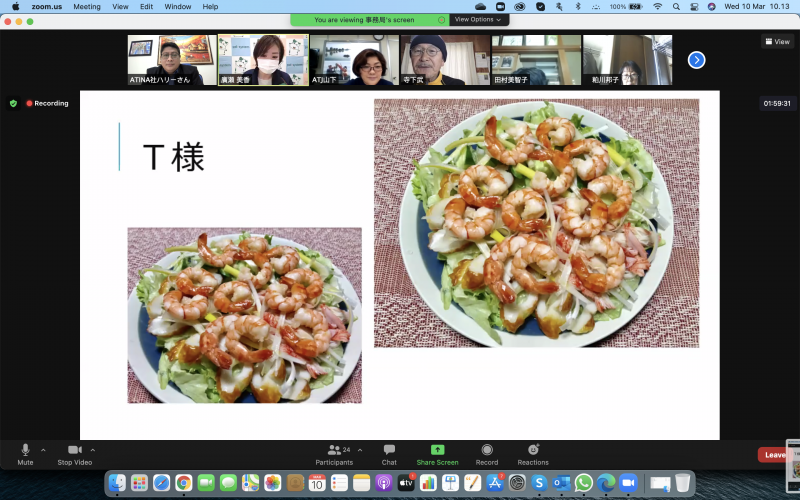Open Launchpad from the Dock
The width and height of the screenshot is (800, 500).
(139, 482)
